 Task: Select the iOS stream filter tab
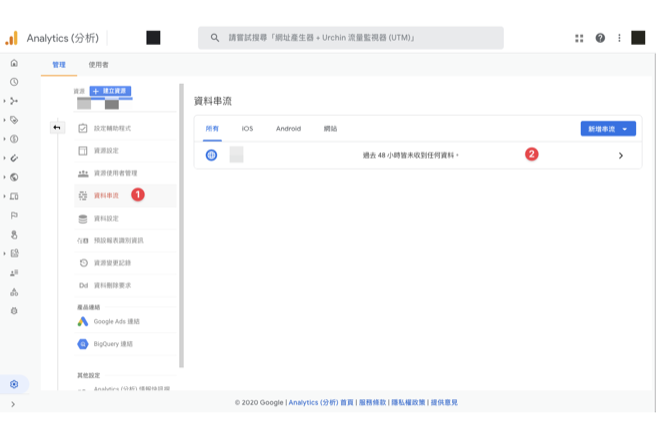click(x=247, y=129)
